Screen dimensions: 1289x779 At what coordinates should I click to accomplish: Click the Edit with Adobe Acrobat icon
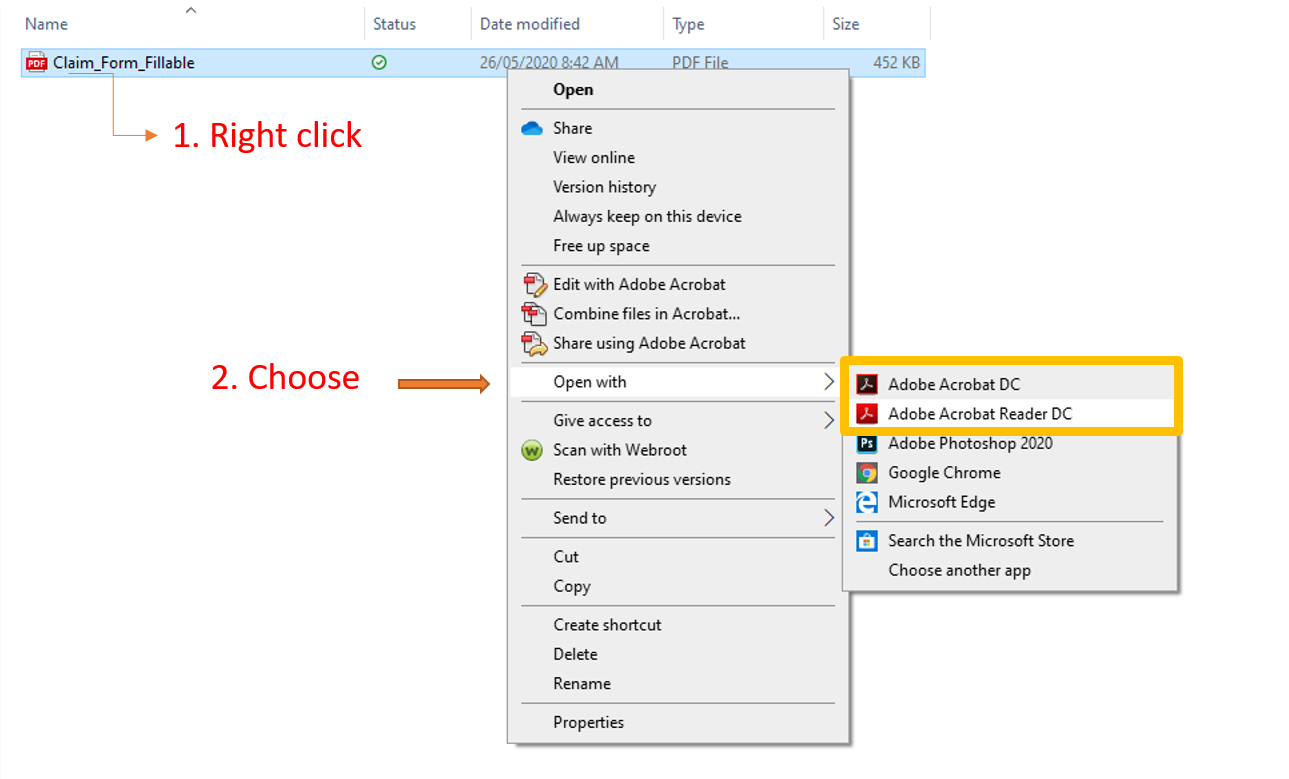tap(534, 284)
